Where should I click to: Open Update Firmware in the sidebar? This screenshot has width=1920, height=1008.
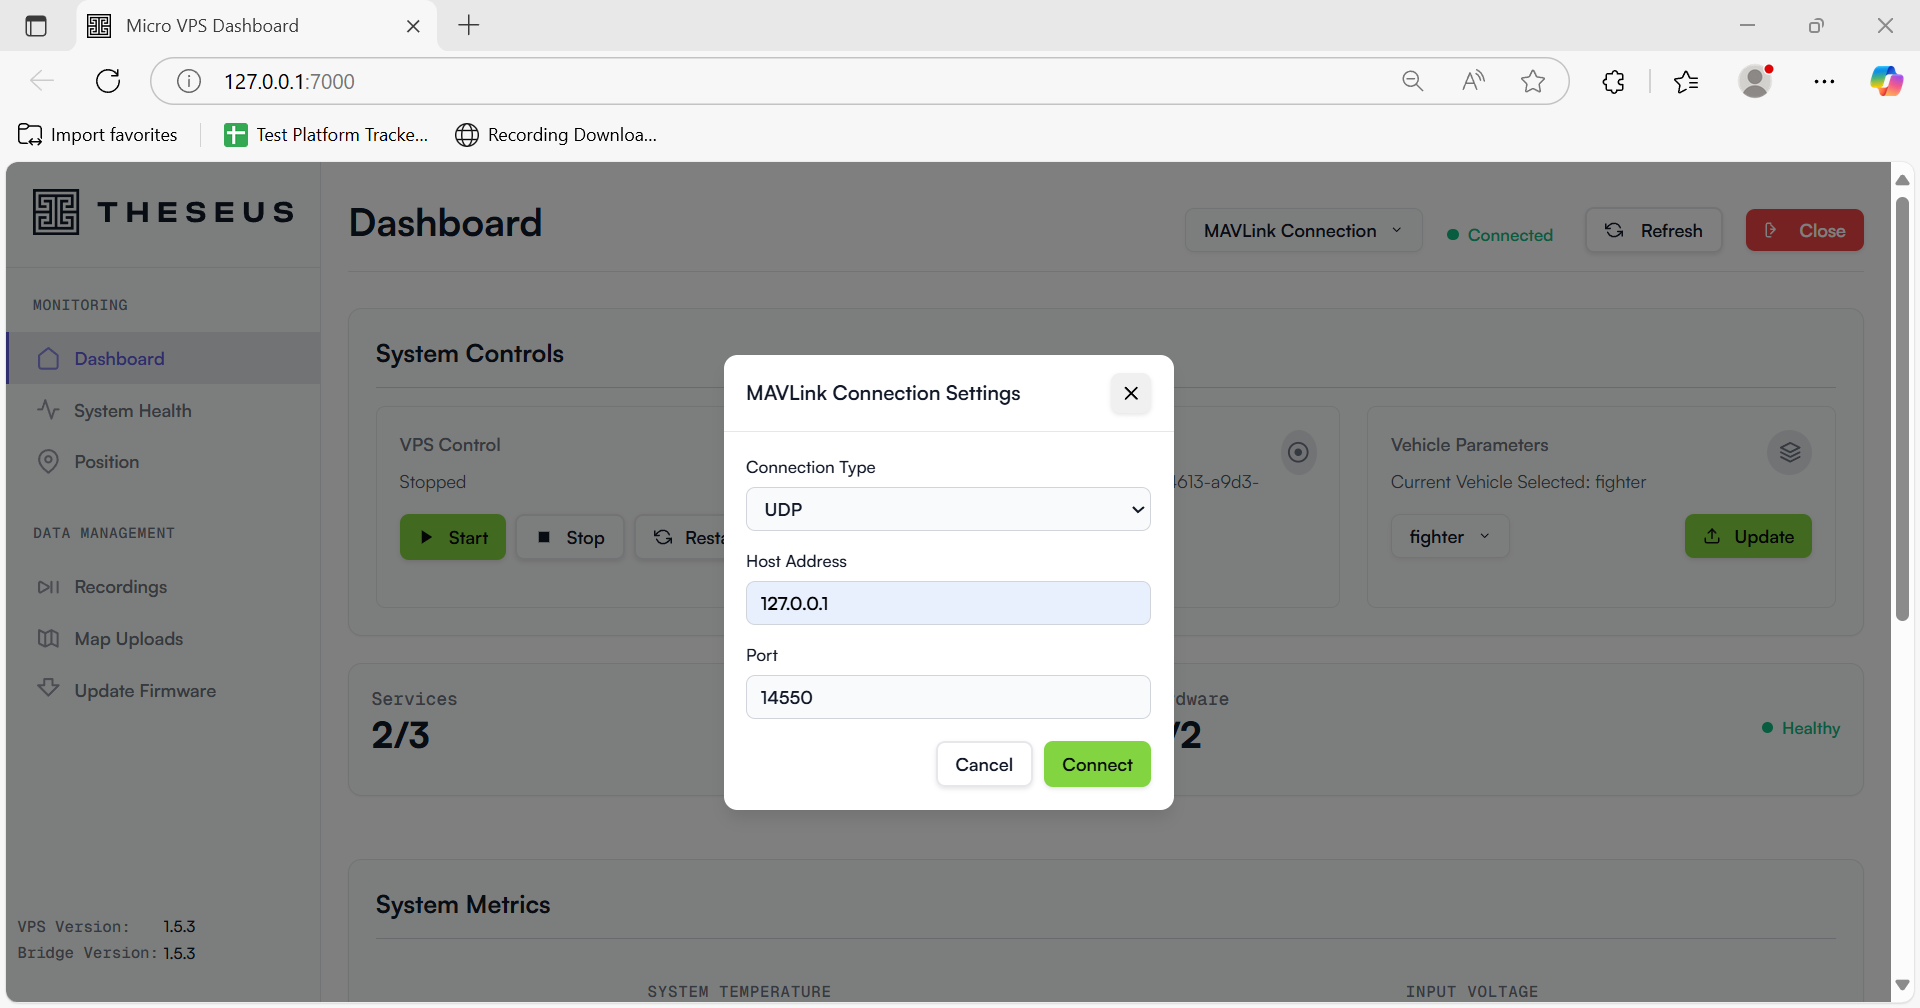(144, 691)
